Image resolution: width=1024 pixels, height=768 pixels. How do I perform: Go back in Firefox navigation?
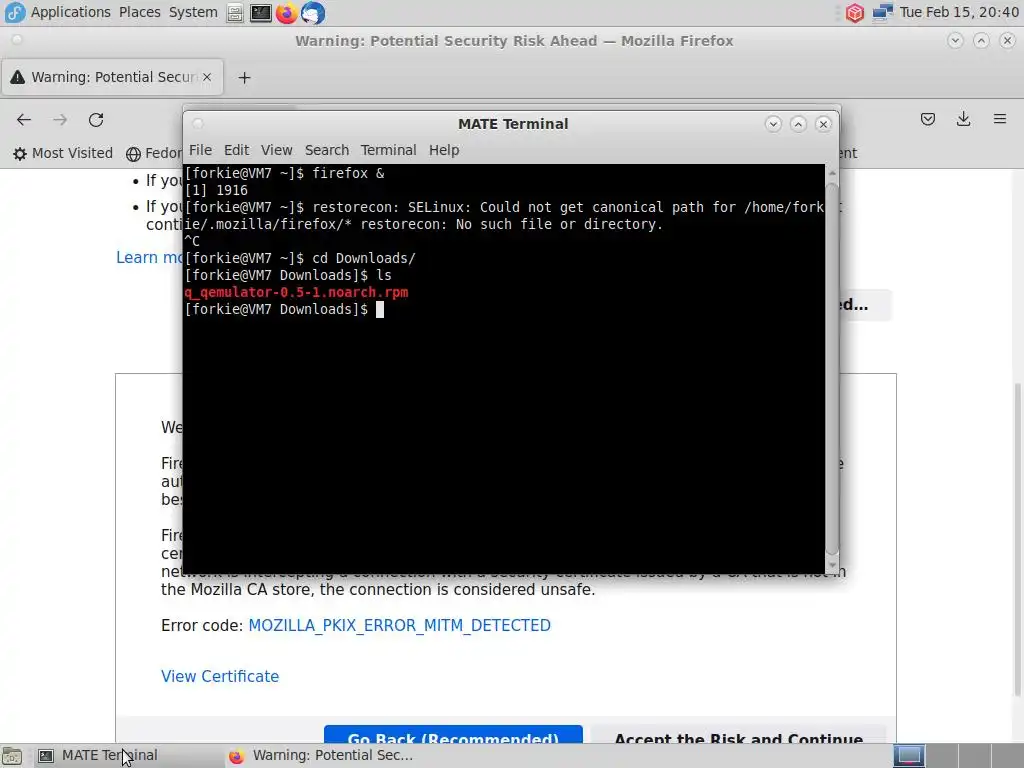24,120
